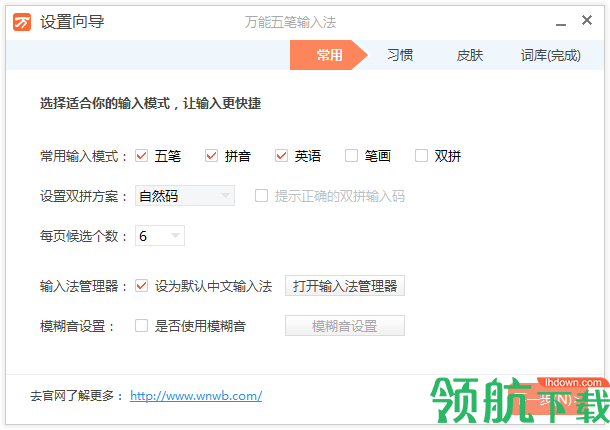Screen dimensions: 610x430
Task: Enable the 双拼 input mode checkbox
Action: point(421,156)
